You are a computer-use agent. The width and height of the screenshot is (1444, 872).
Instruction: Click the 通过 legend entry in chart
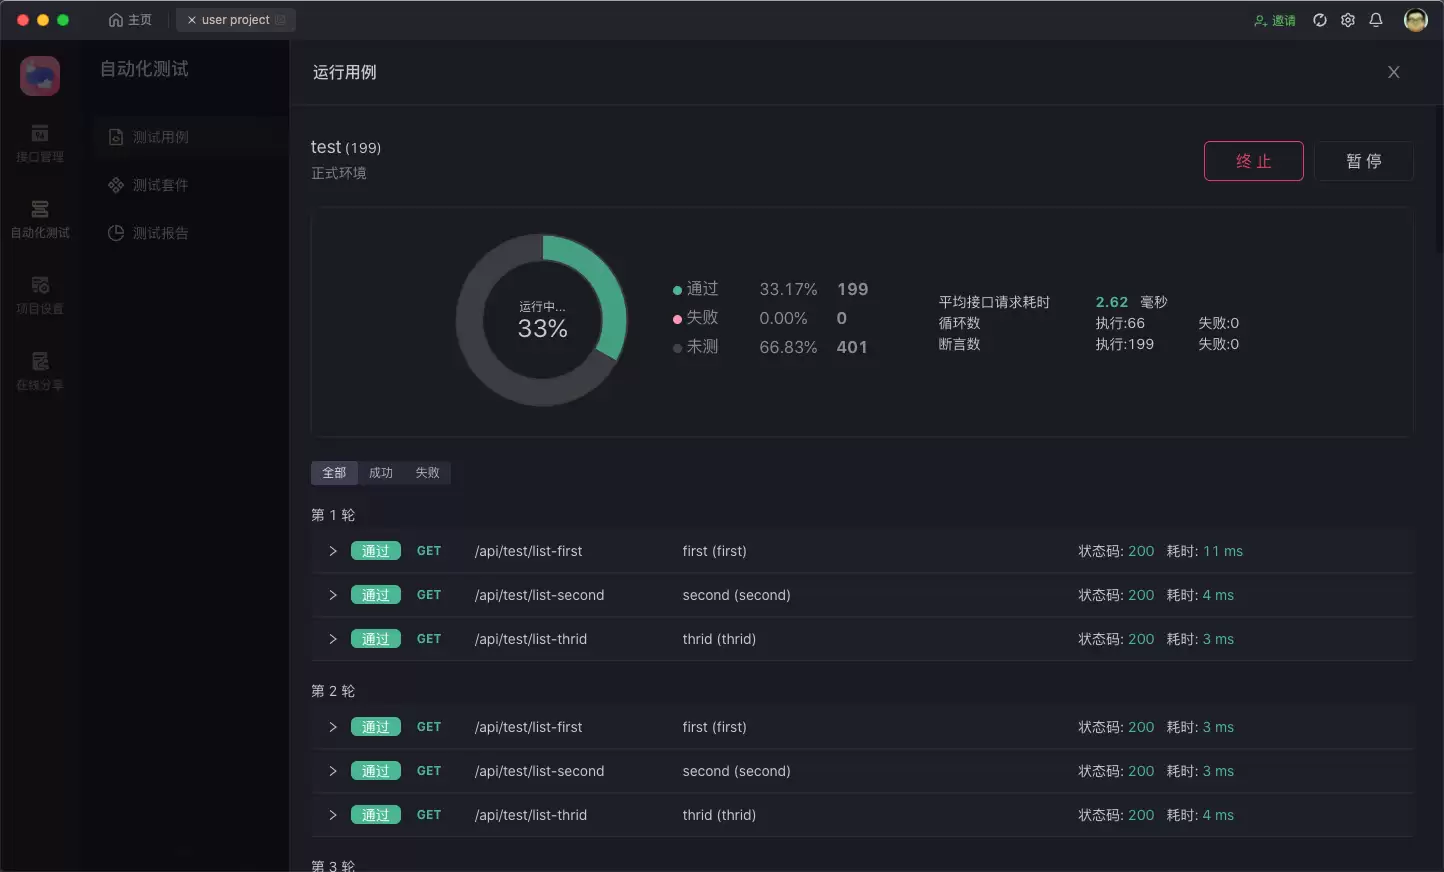[696, 289]
